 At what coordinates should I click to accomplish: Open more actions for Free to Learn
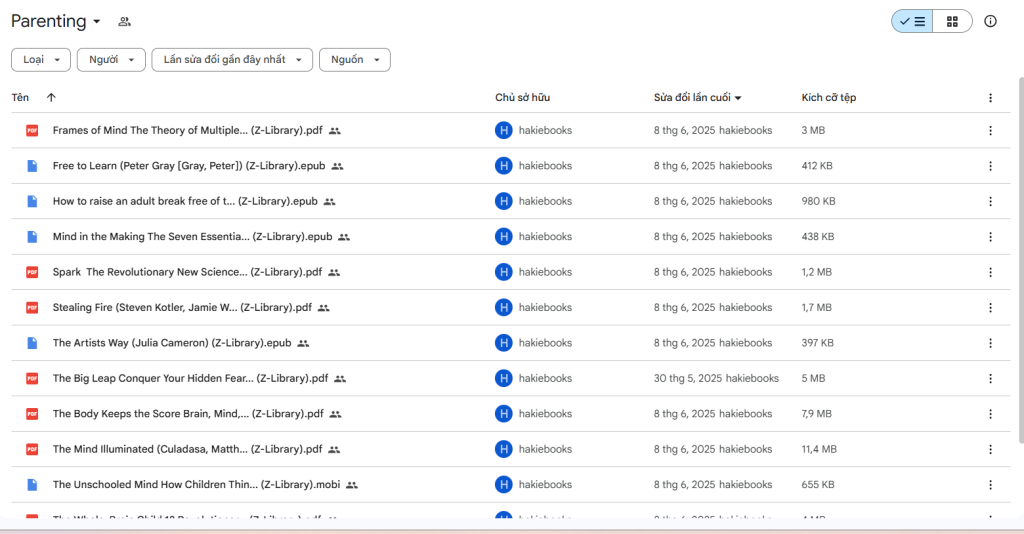[x=990, y=166]
